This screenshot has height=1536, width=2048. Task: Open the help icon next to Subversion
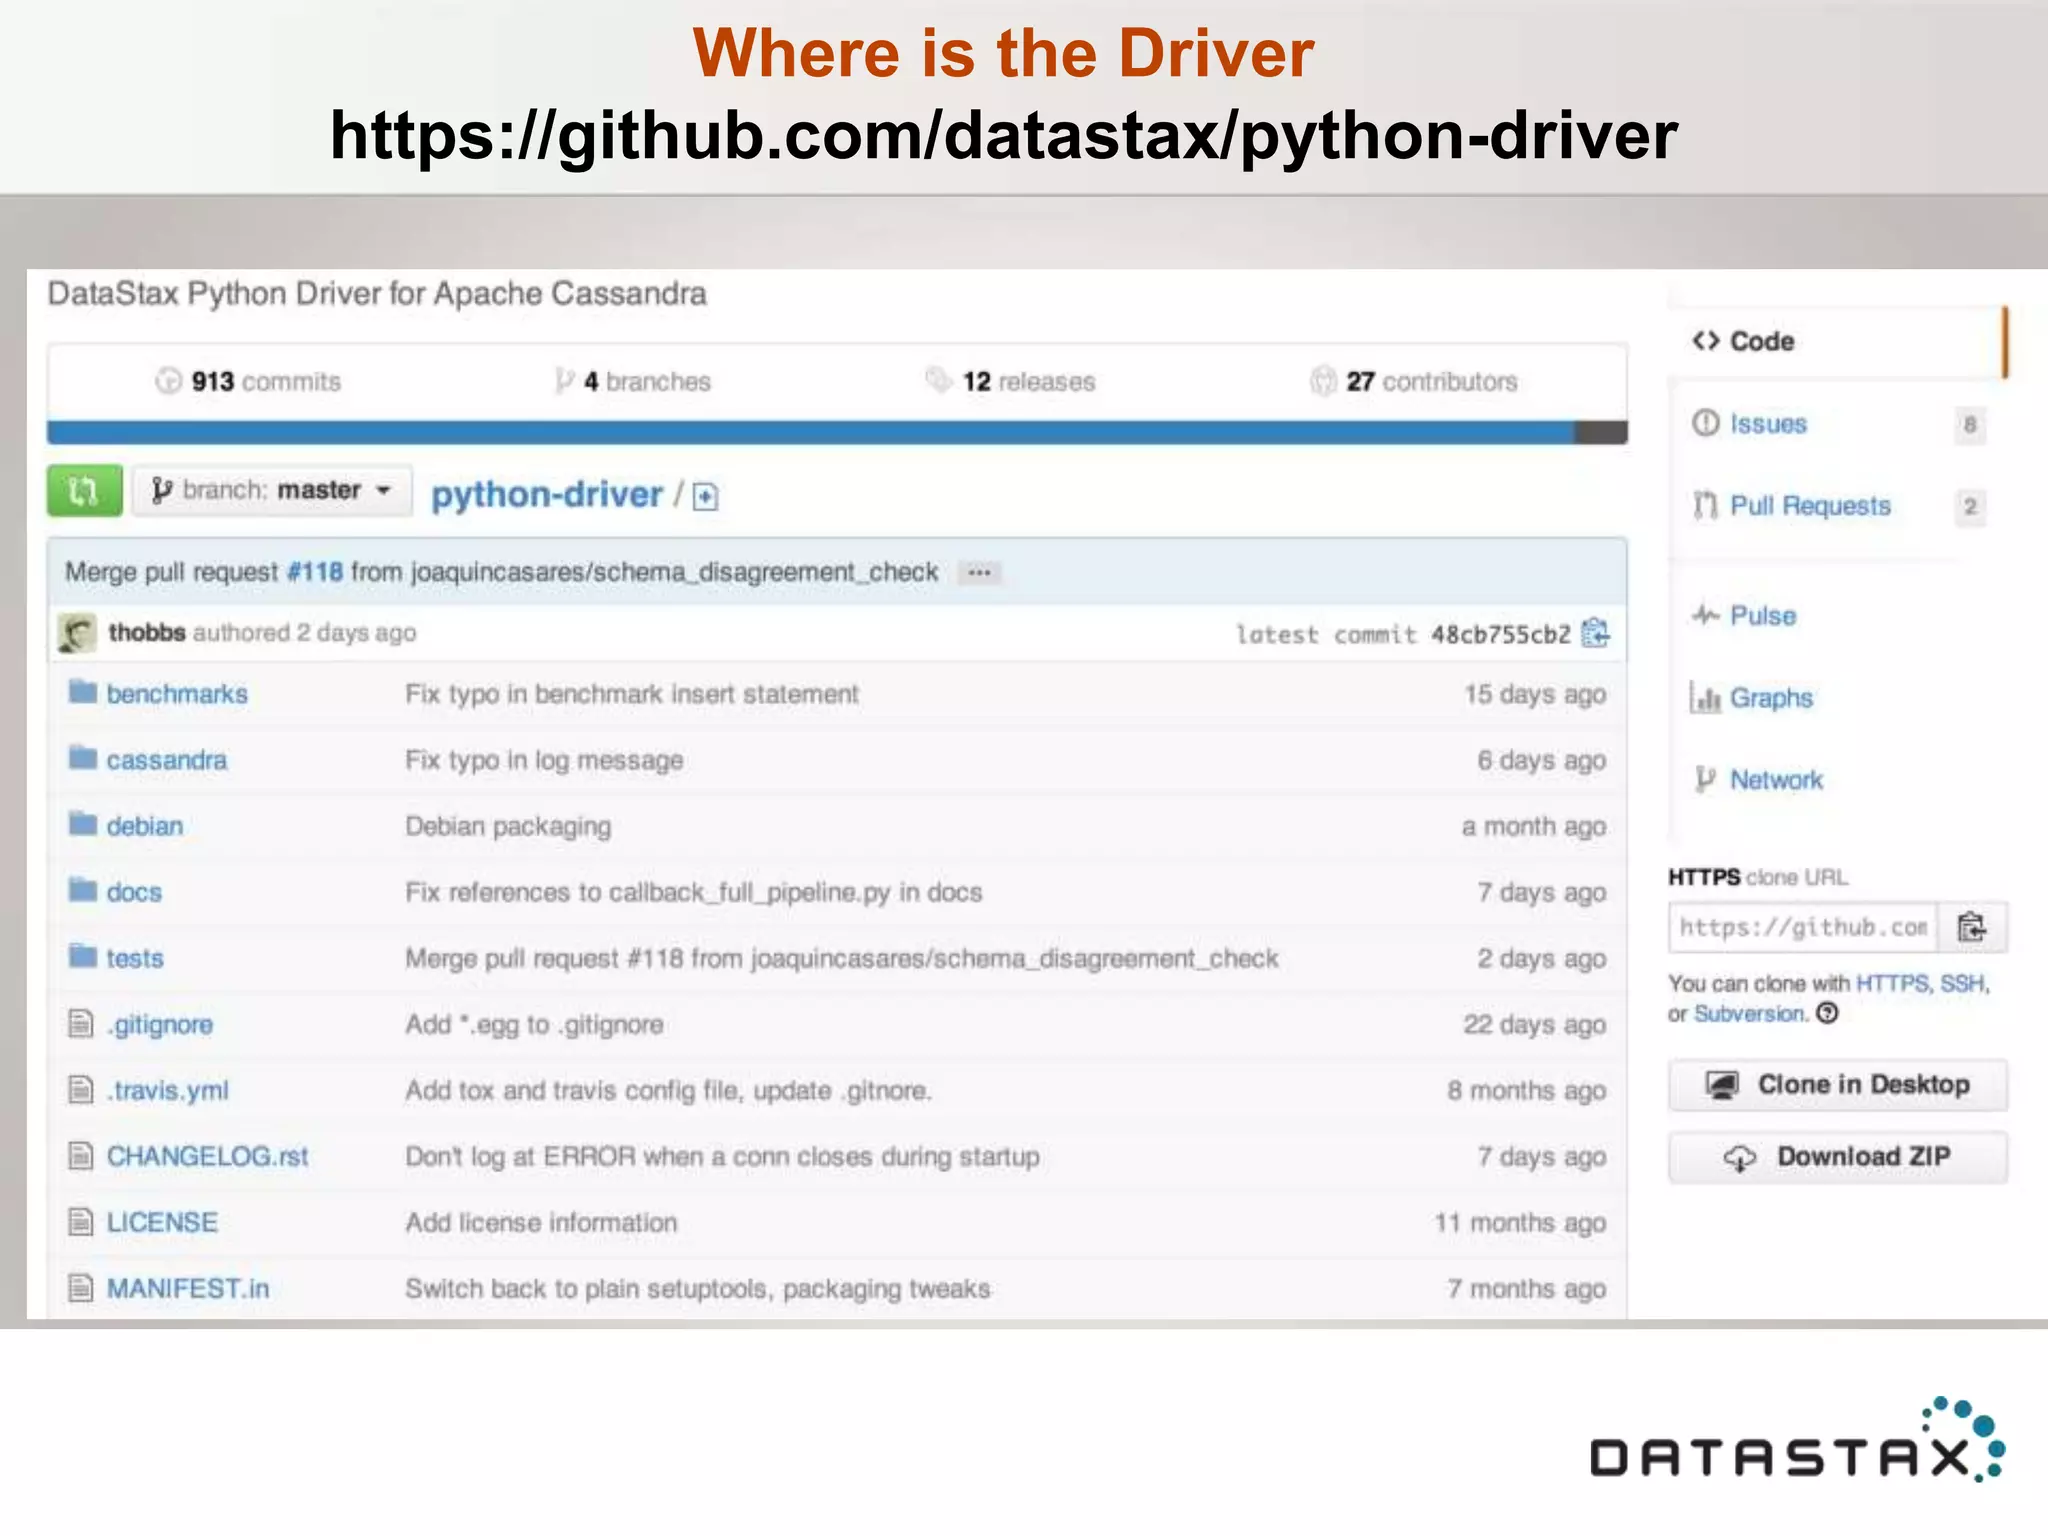coord(1827,1014)
